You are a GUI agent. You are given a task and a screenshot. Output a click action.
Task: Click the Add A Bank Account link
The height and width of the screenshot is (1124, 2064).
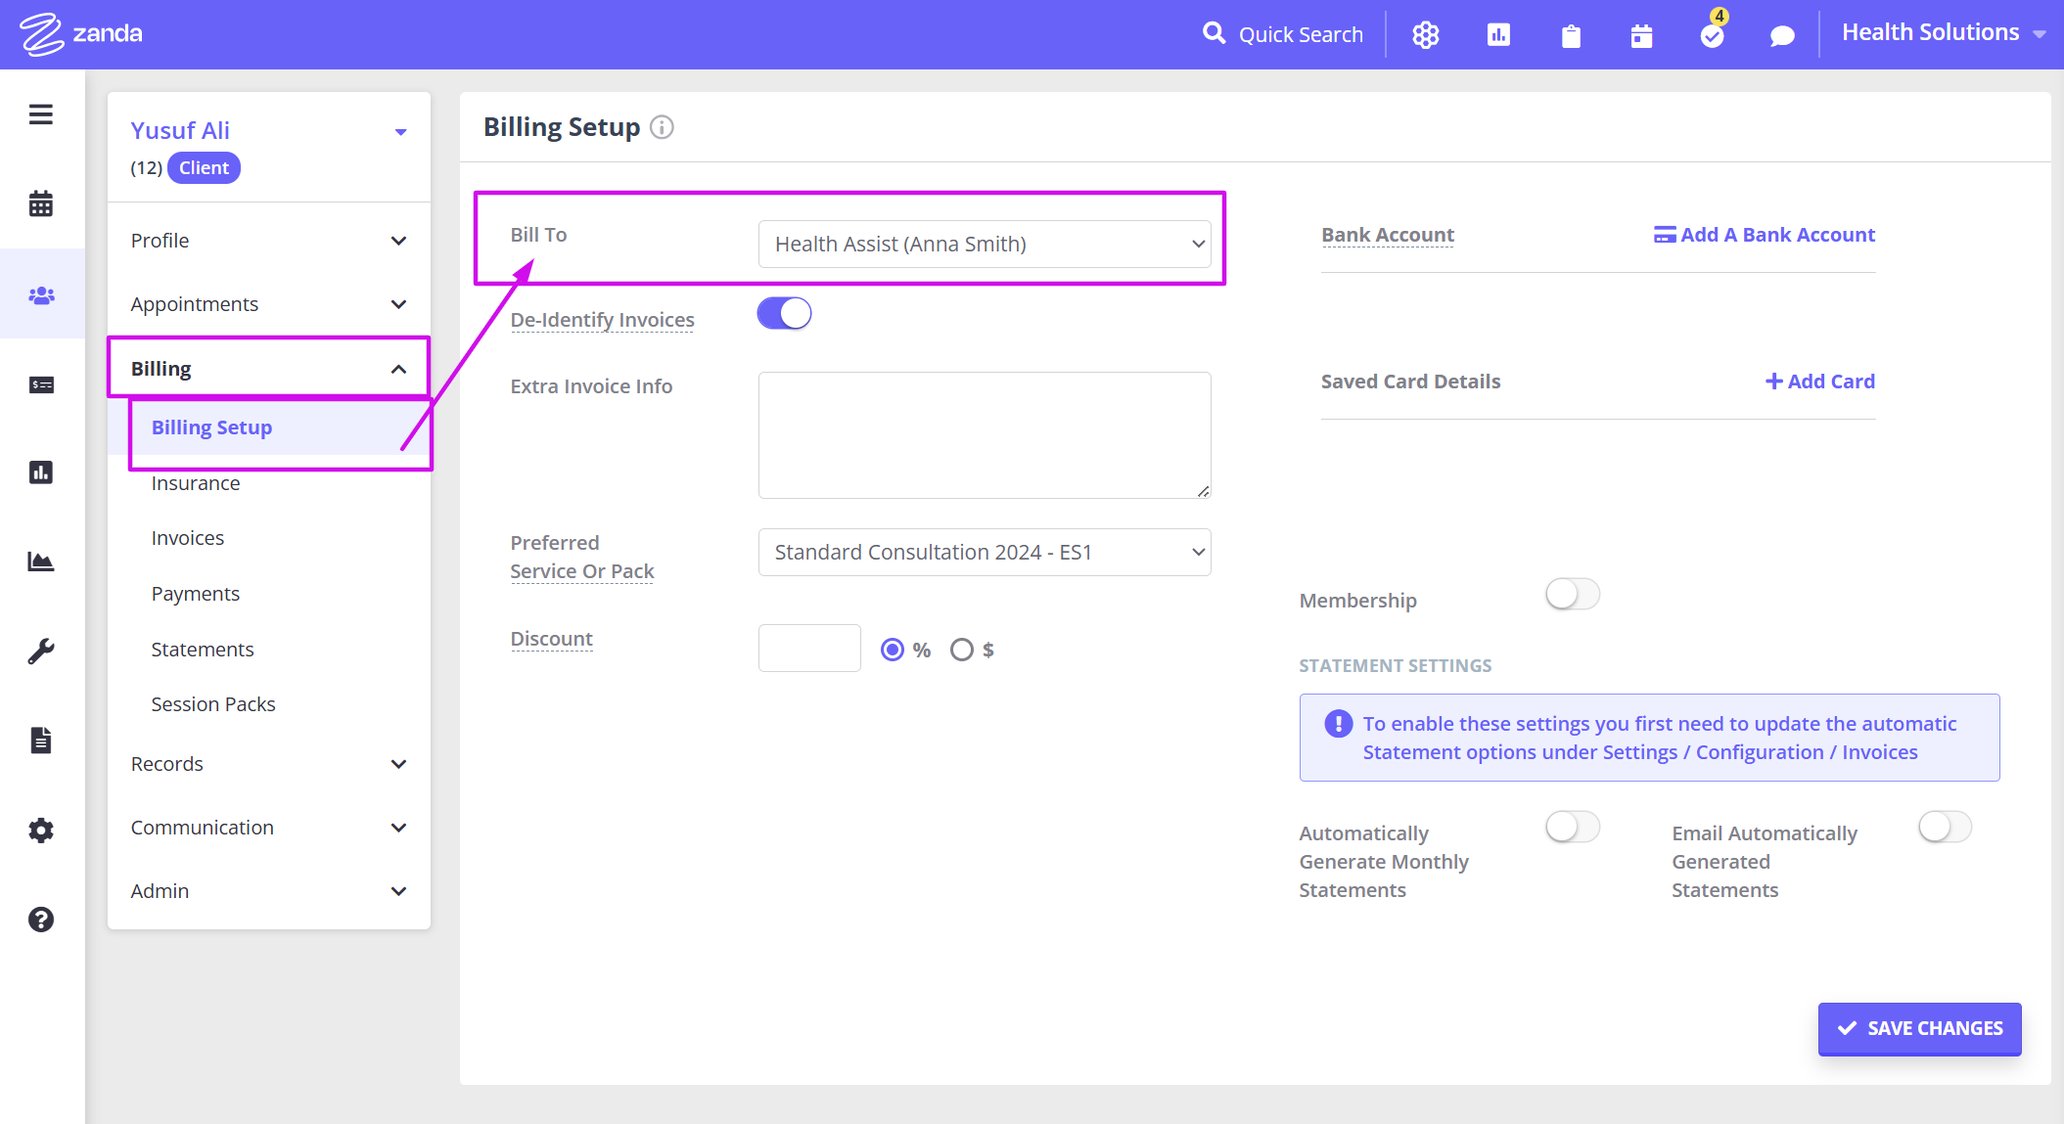click(x=1763, y=234)
